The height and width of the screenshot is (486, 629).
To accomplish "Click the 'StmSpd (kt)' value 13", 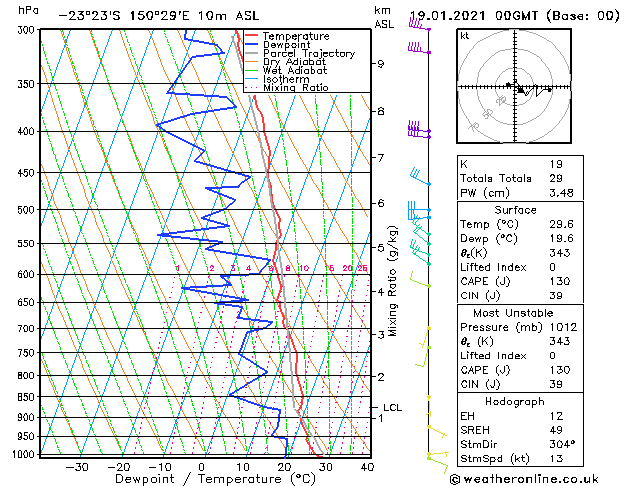I will (556, 459).
